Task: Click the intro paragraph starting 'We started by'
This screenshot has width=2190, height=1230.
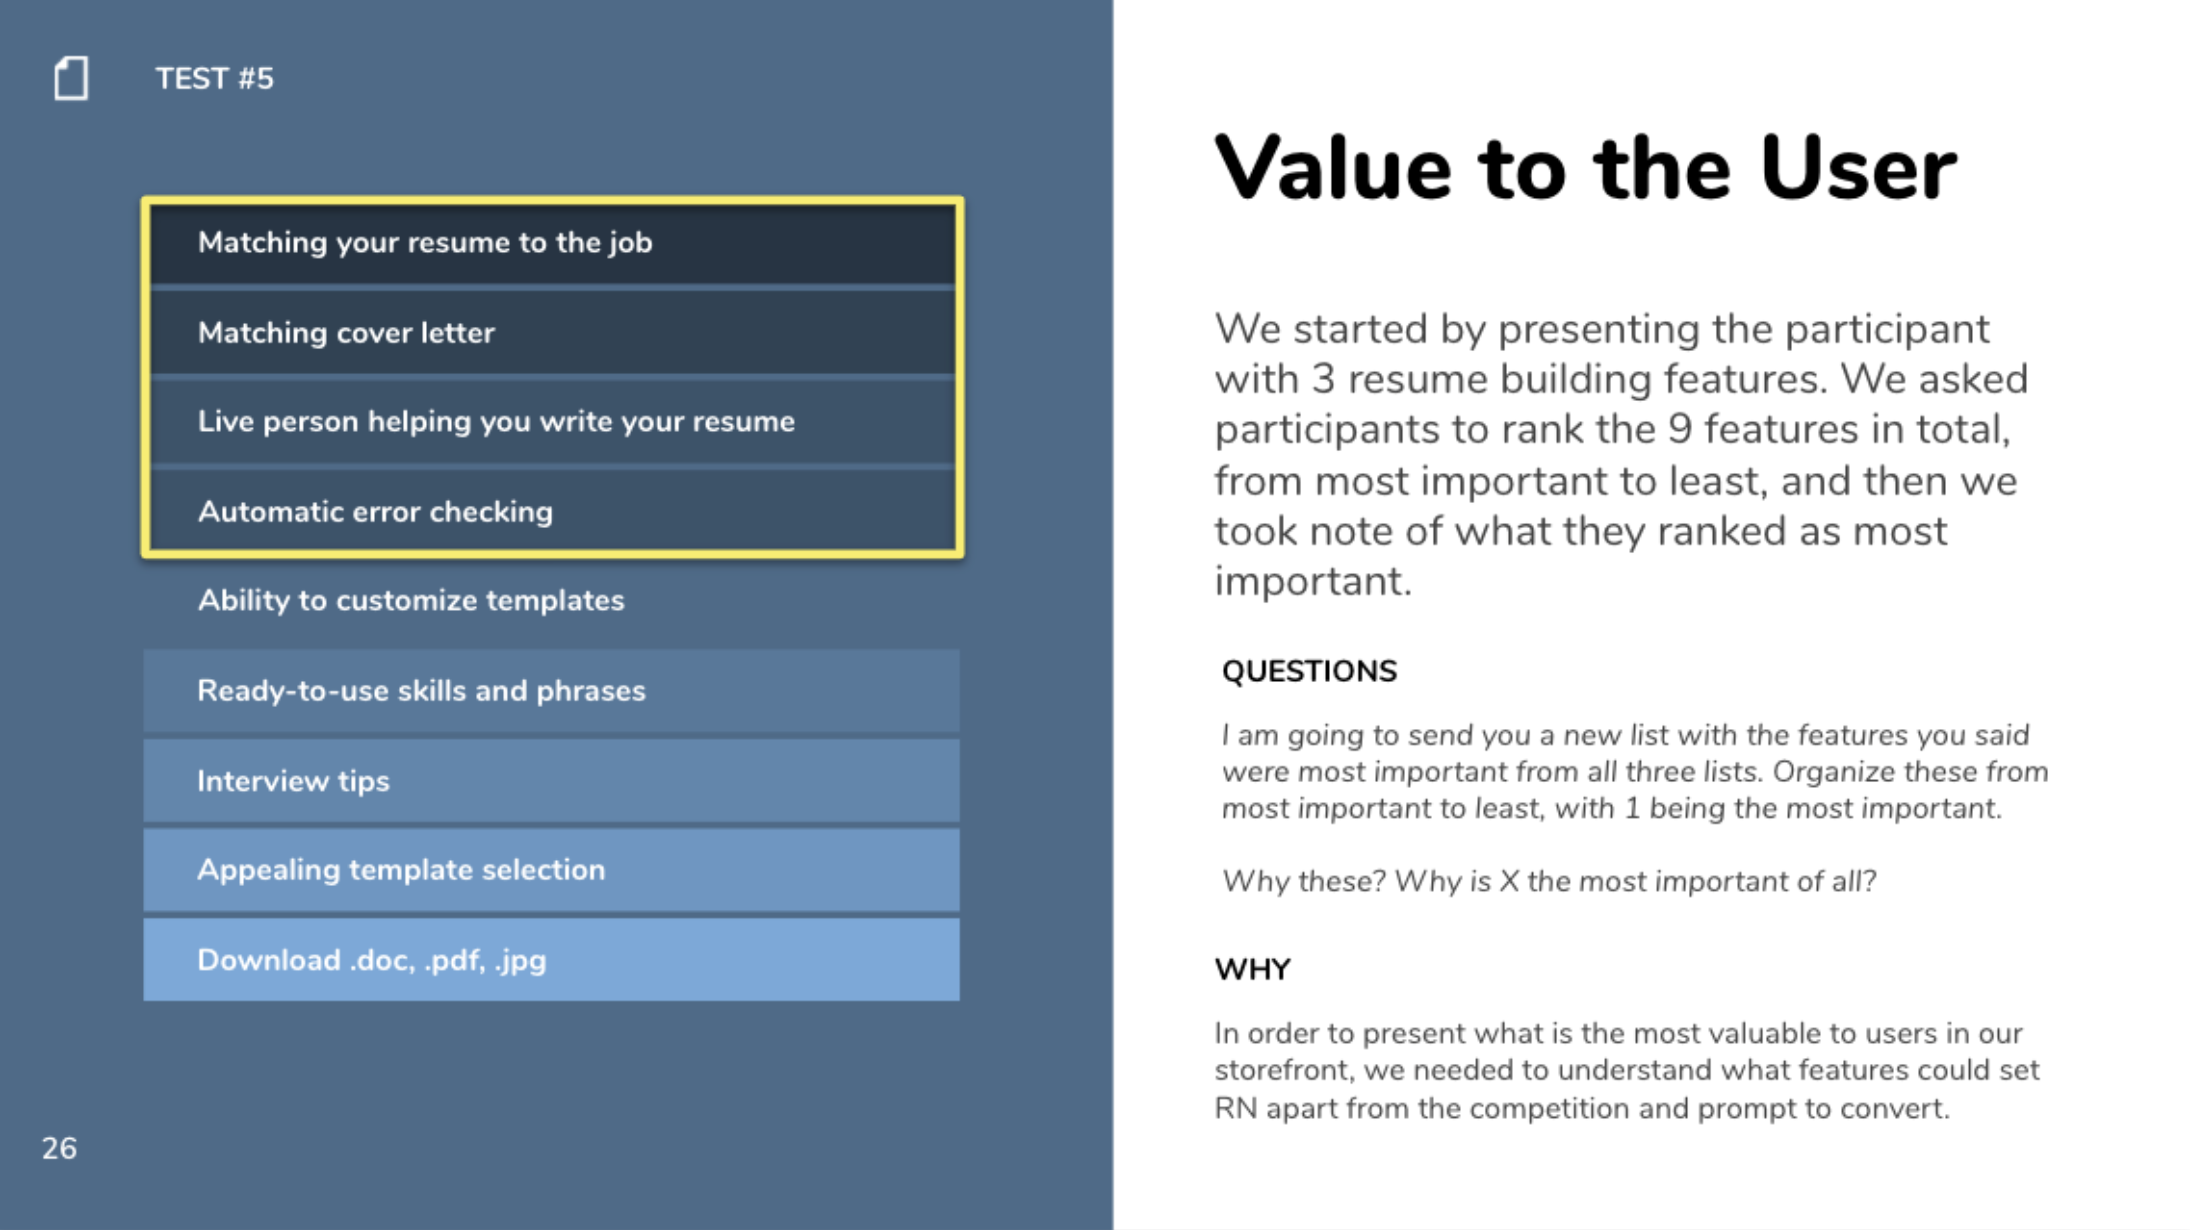Action: [1622, 455]
